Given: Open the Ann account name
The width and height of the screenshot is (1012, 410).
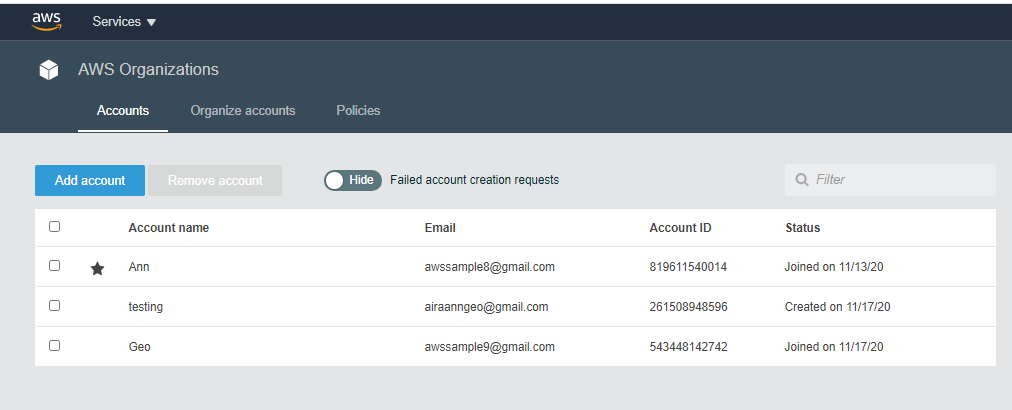Looking at the screenshot, I should pyautogui.click(x=139, y=267).
